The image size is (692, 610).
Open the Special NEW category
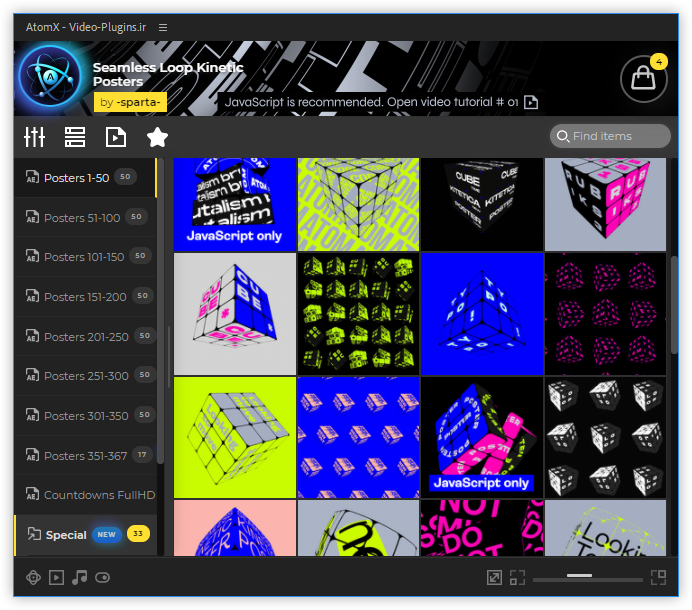click(86, 535)
